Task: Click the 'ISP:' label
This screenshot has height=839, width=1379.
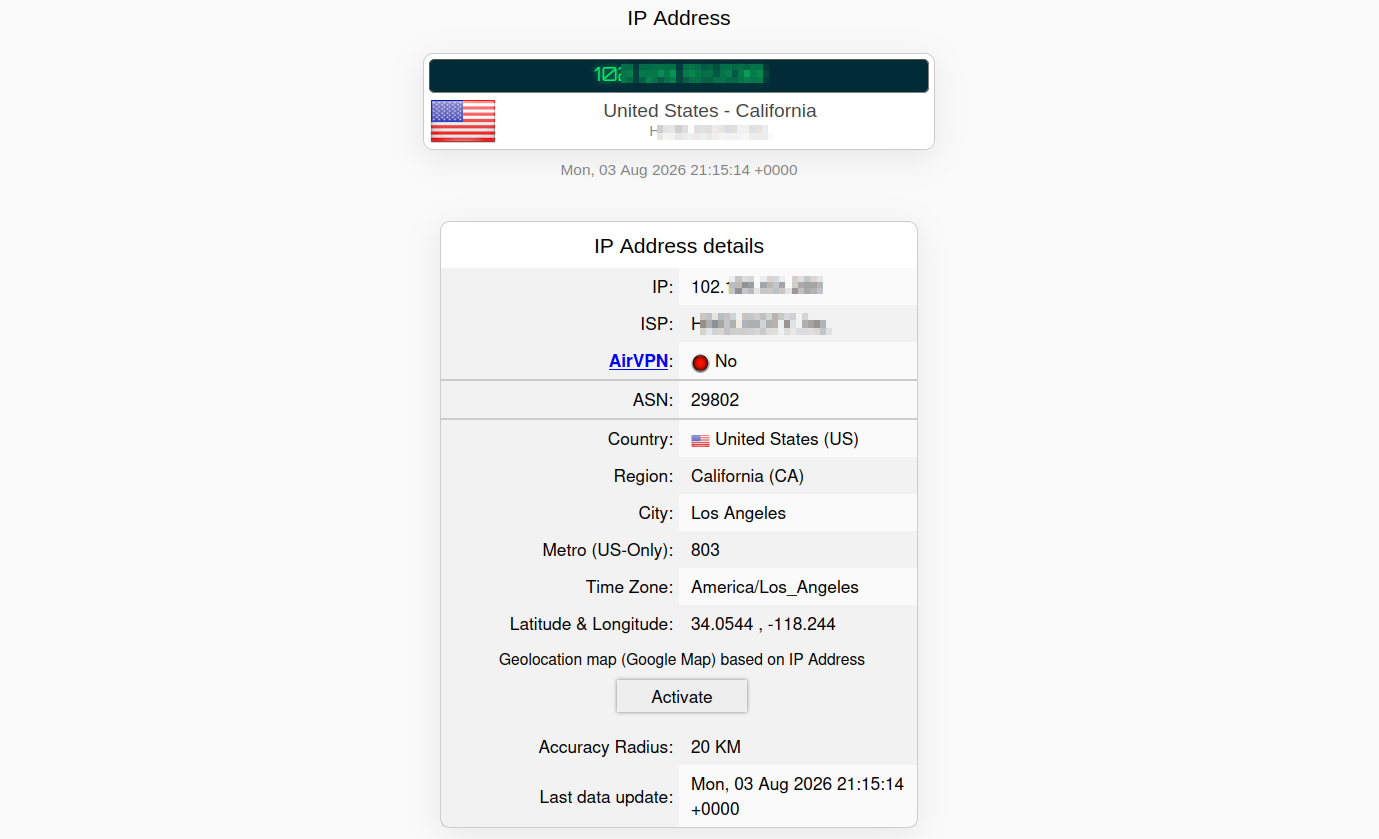Action: pyautogui.click(x=657, y=324)
